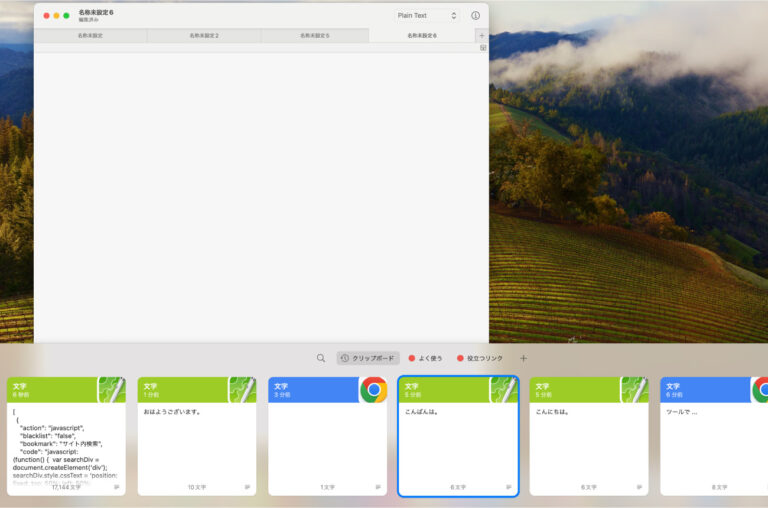The height and width of the screenshot is (508, 768).
Task: Click the red dot of よく使う pinboard
Action: pyautogui.click(x=412, y=358)
